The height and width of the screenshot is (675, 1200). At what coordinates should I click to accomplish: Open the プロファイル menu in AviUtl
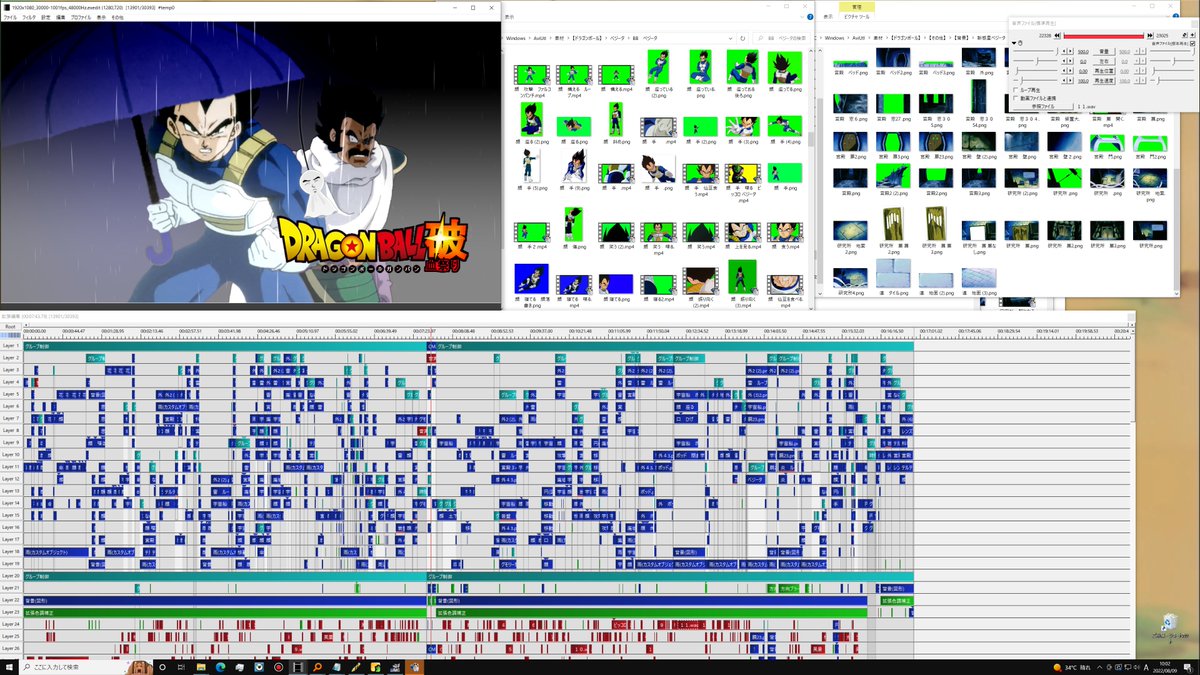pos(81,17)
